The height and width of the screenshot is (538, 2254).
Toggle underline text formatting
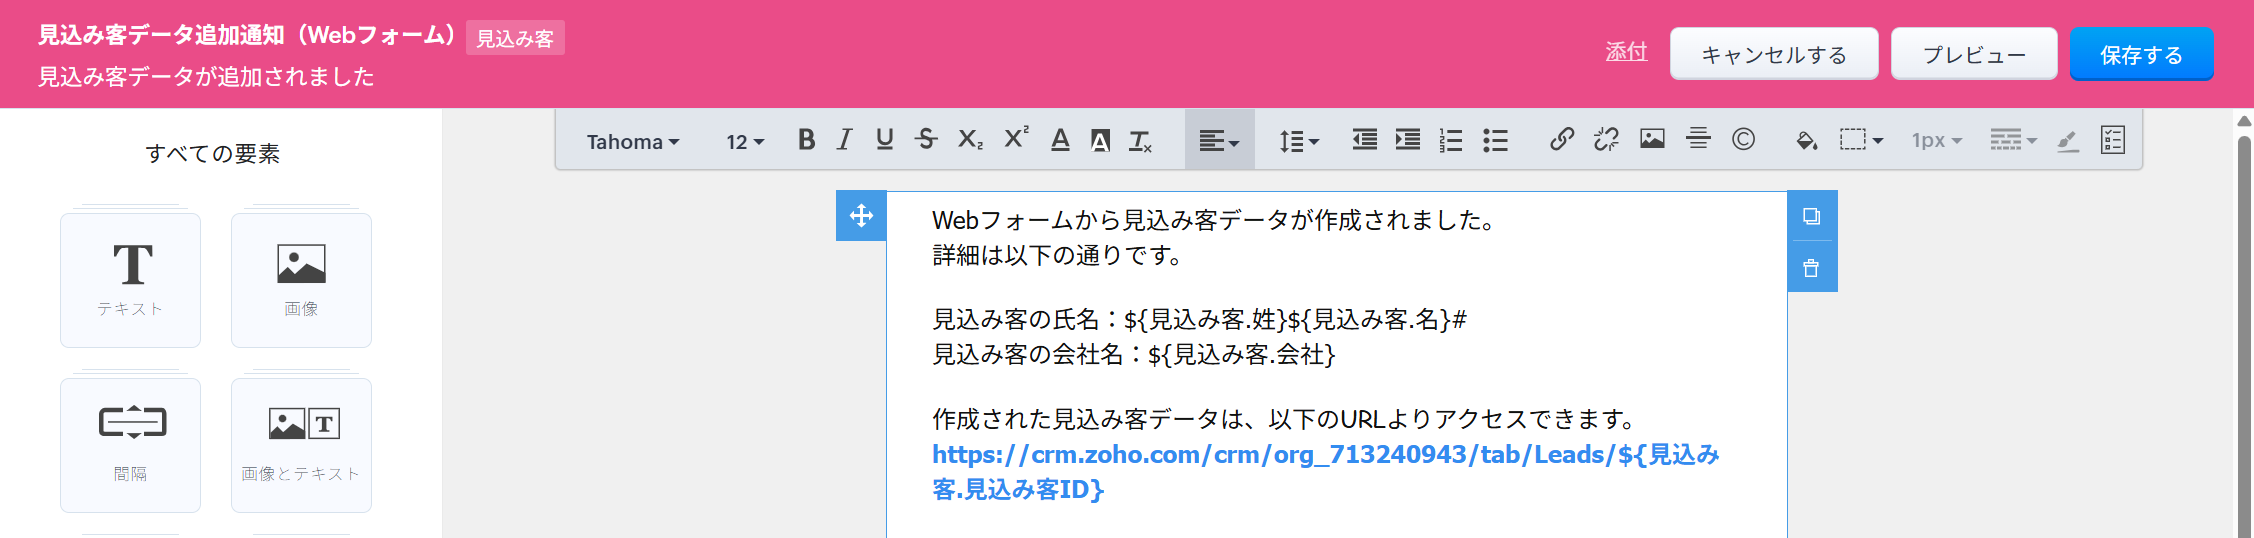tap(884, 140)
